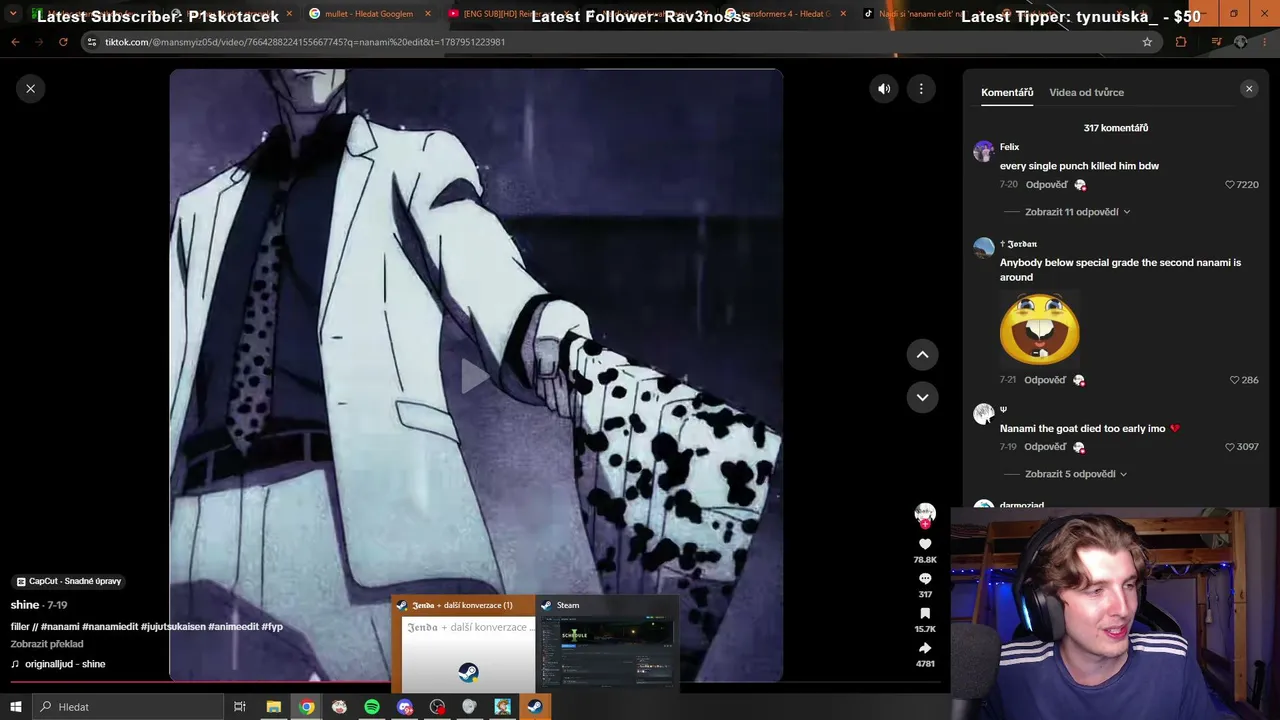This screenshot has width=1280, height=720.
Task: Click the Steam taskbar icon
Action: click(535, 707)
